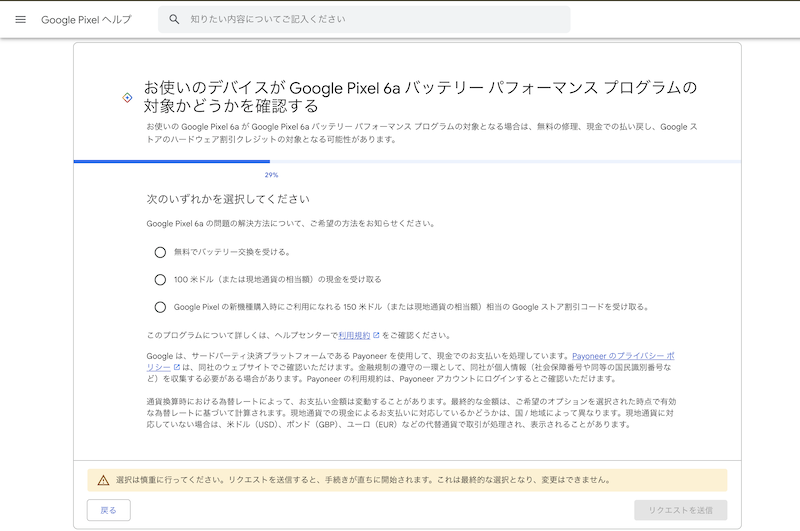800x531 pixels.
Task: Open the hamburger main menu
Action: coord(20,19)
